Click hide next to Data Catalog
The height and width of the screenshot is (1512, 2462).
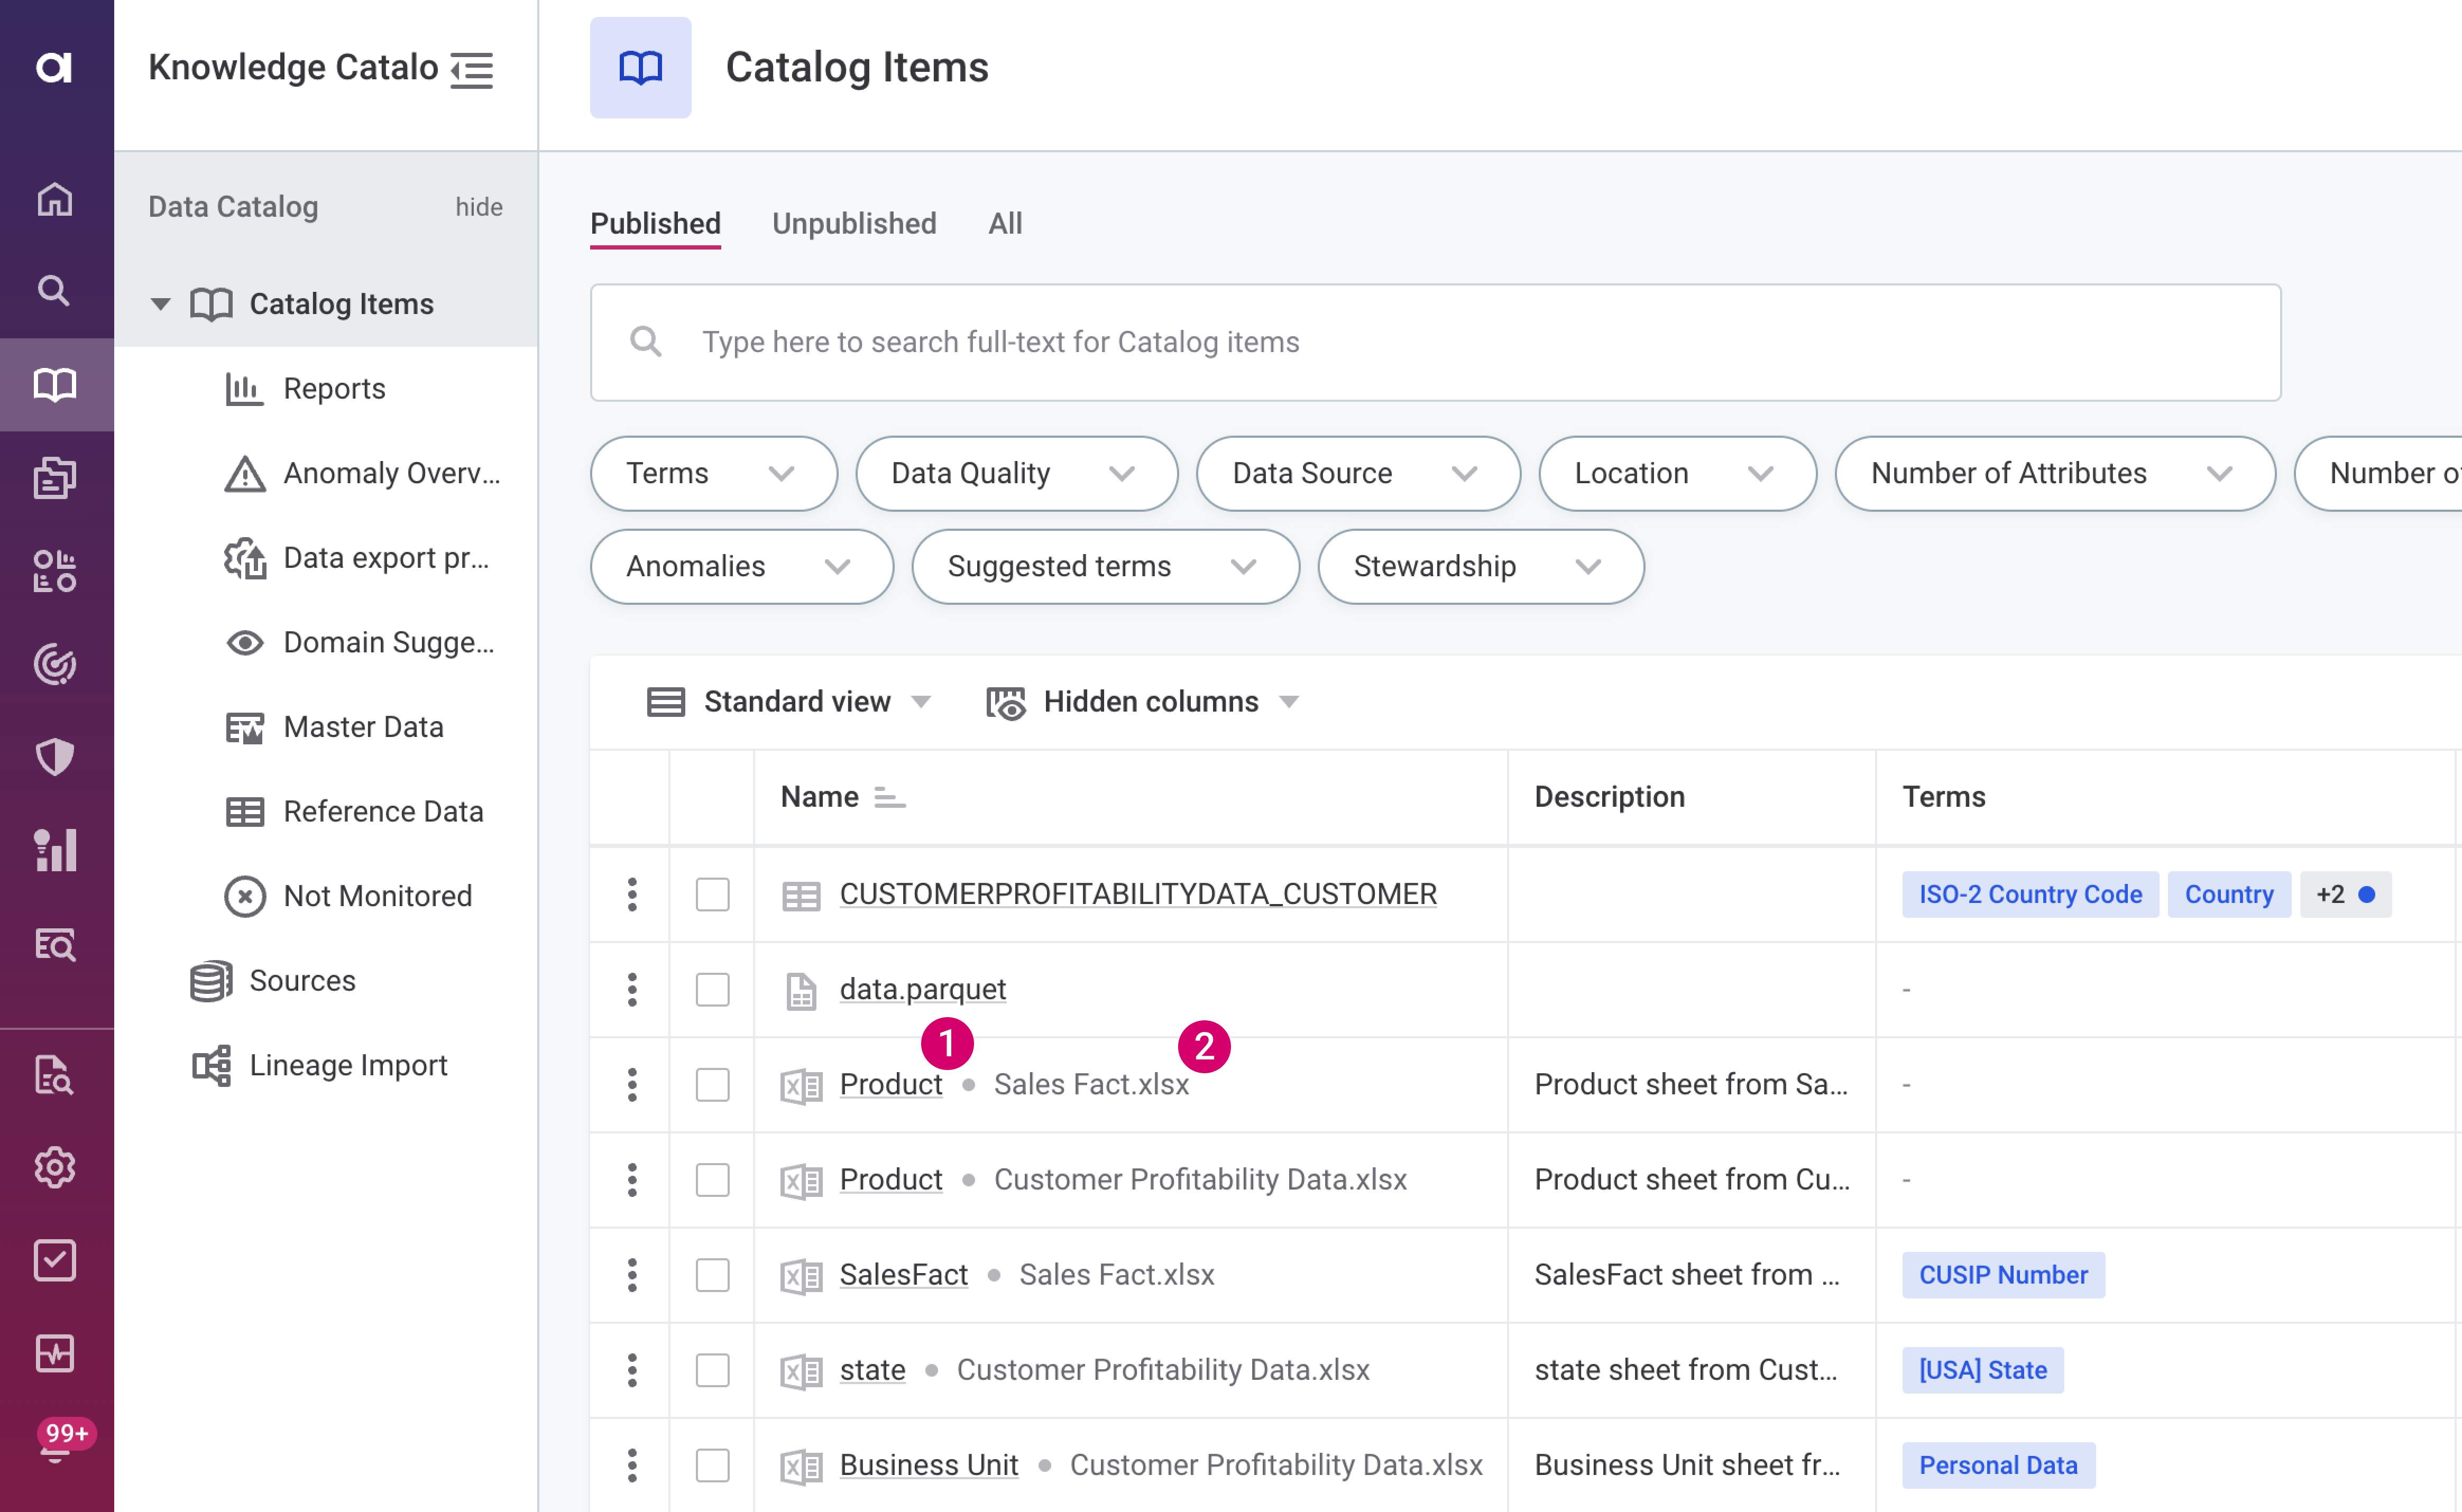pyautogui.click(x=478, y=207)
